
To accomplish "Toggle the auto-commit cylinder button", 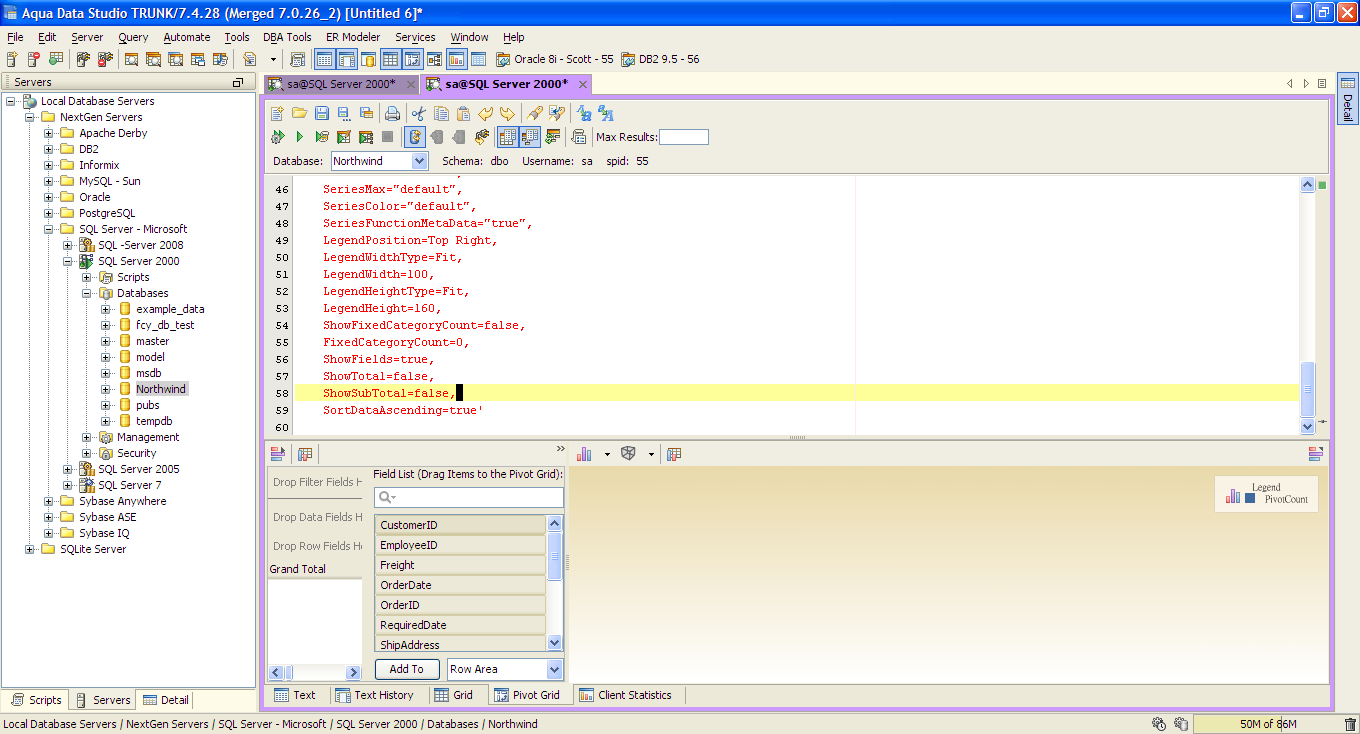I will [414, 137].
